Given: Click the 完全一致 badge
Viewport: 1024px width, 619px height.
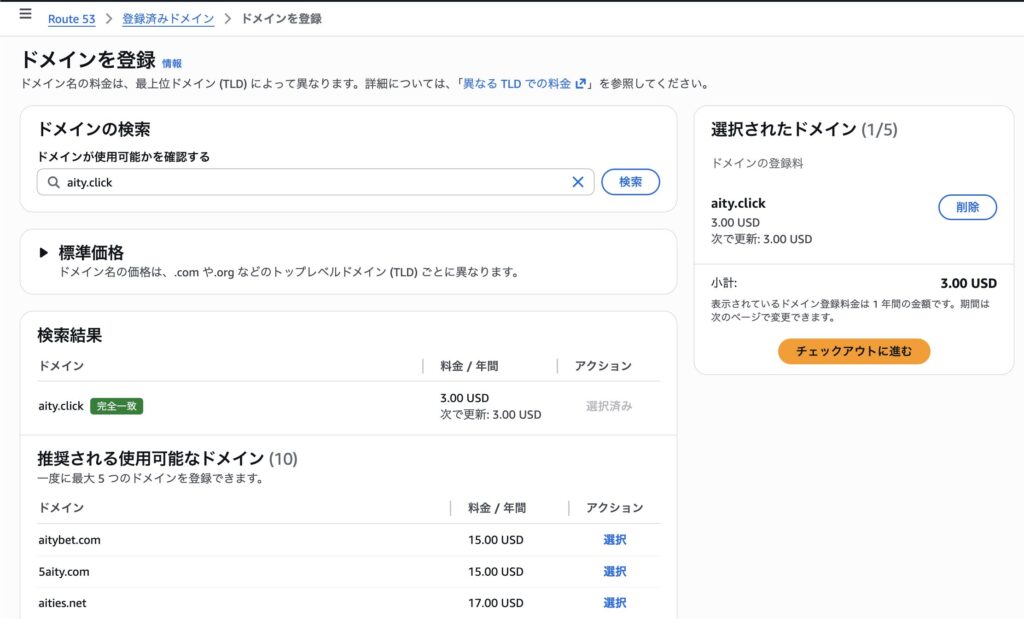Looking at the screenshot, I should coord(116,406).
